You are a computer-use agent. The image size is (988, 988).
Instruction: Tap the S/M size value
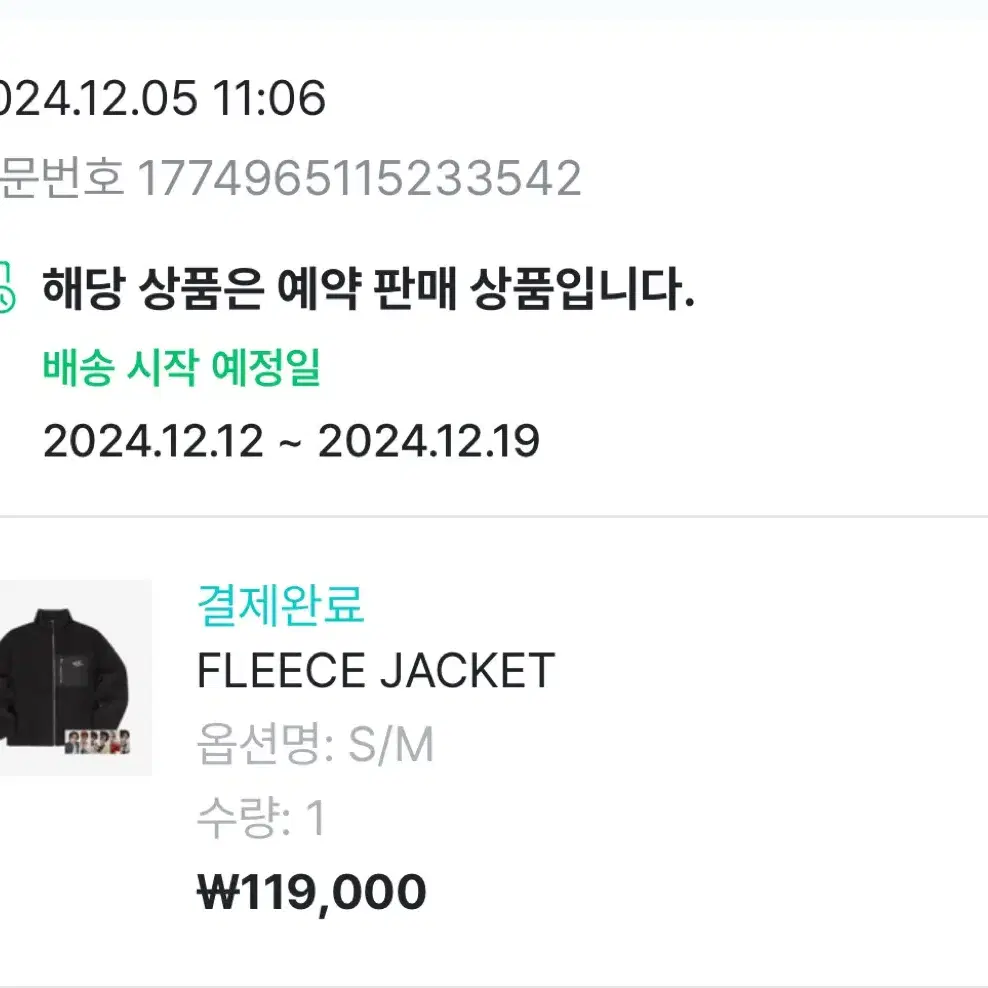(x=391, y=744)
